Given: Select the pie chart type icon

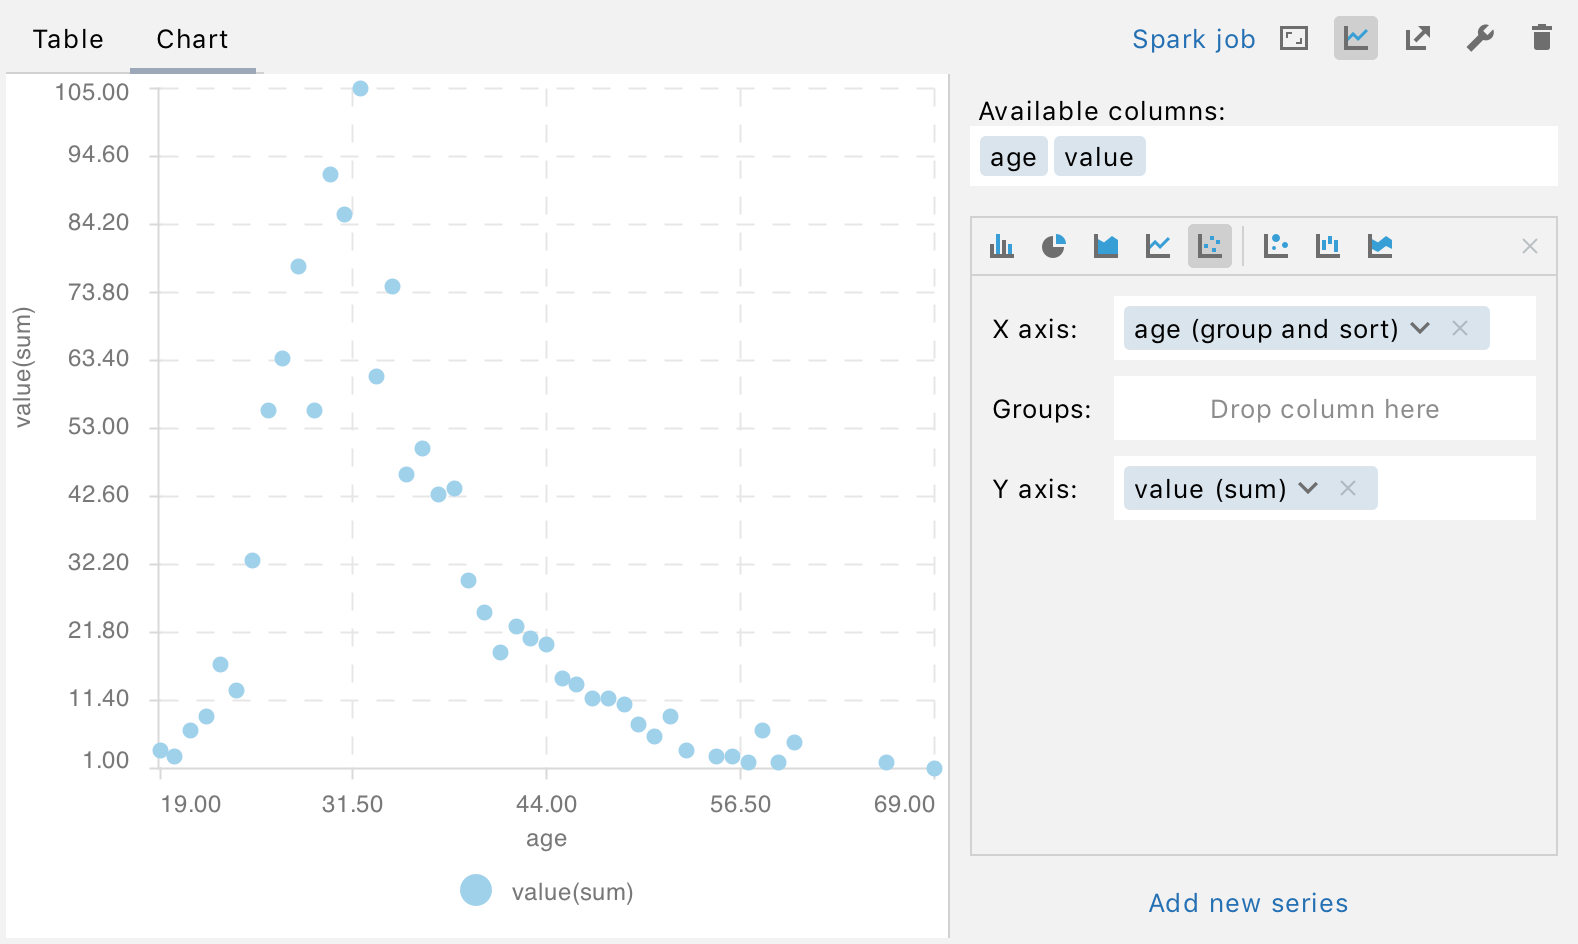Looking at the screenshot, I should 1054,246.
